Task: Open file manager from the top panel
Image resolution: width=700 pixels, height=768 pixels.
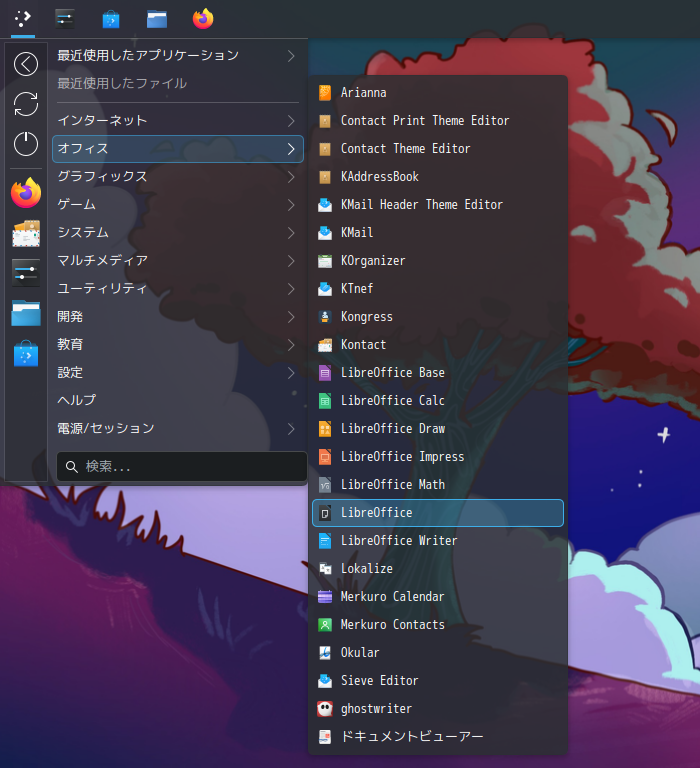Action: [157, 19]
